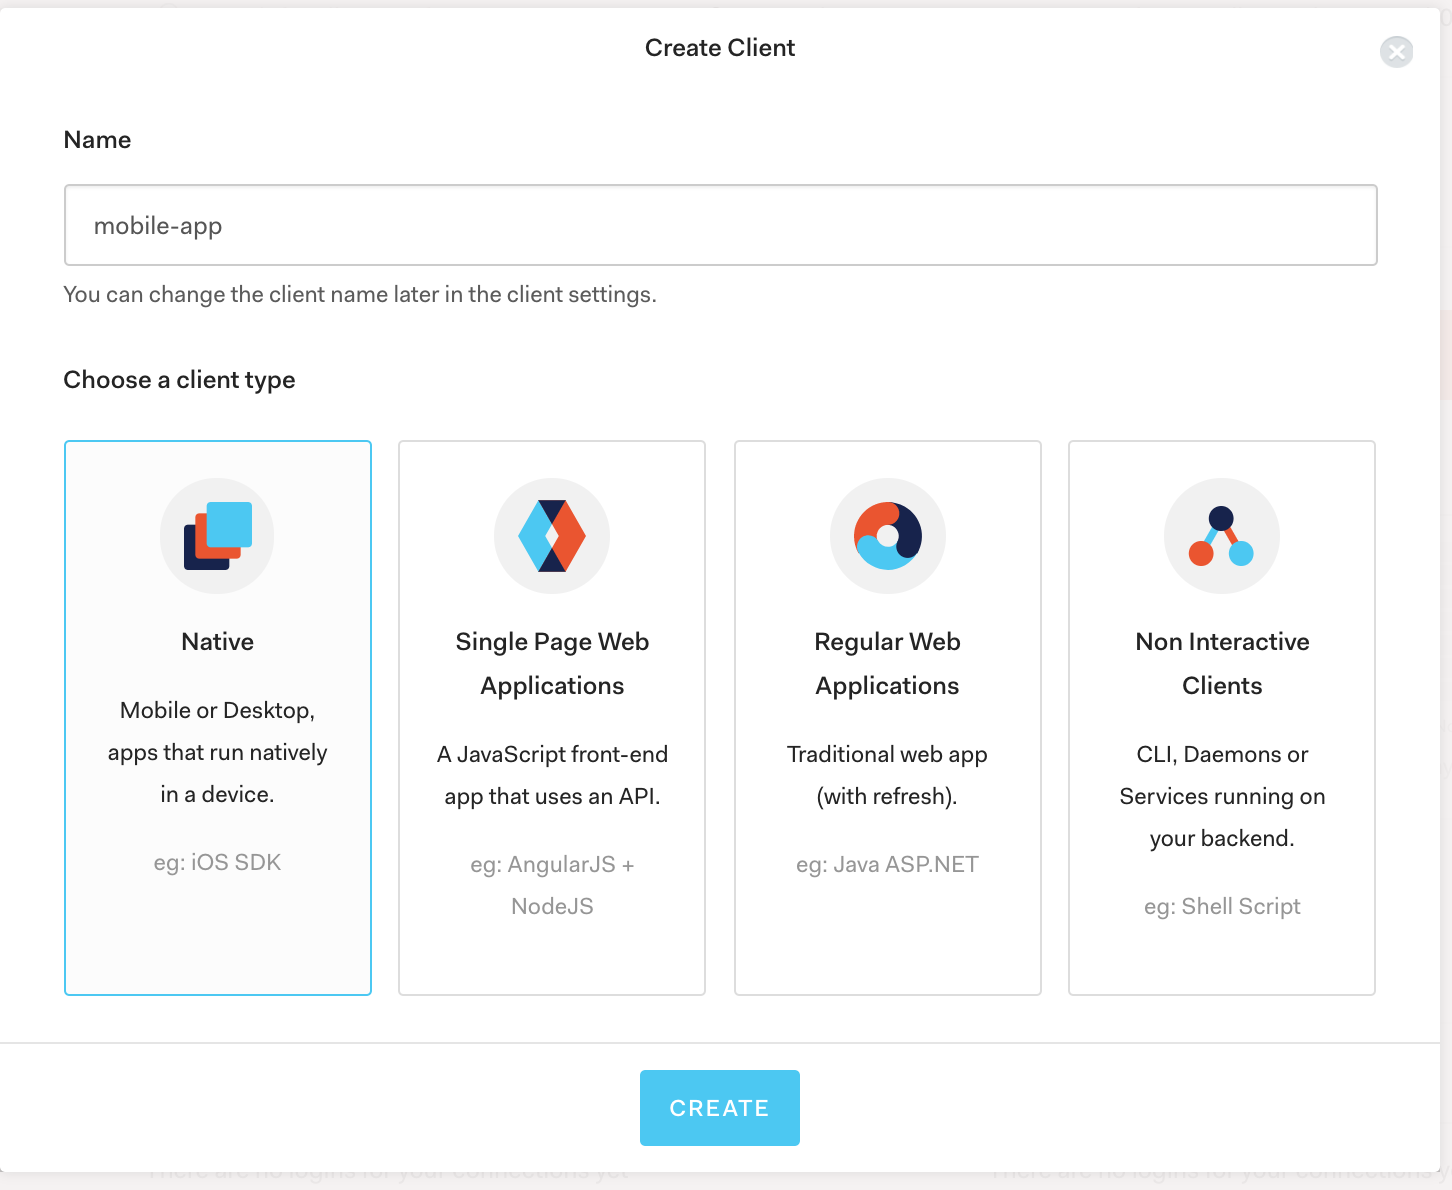
Task: Select the Non Interactive Clients title
Action: [1222, 664]
